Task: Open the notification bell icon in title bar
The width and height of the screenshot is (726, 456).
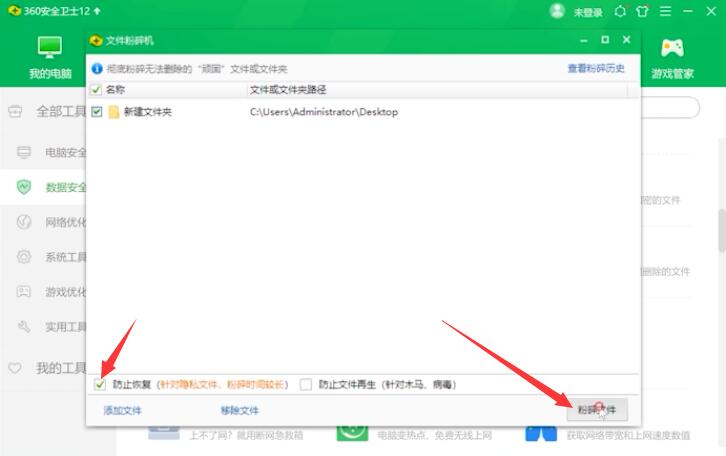Action: pos(620,11)
